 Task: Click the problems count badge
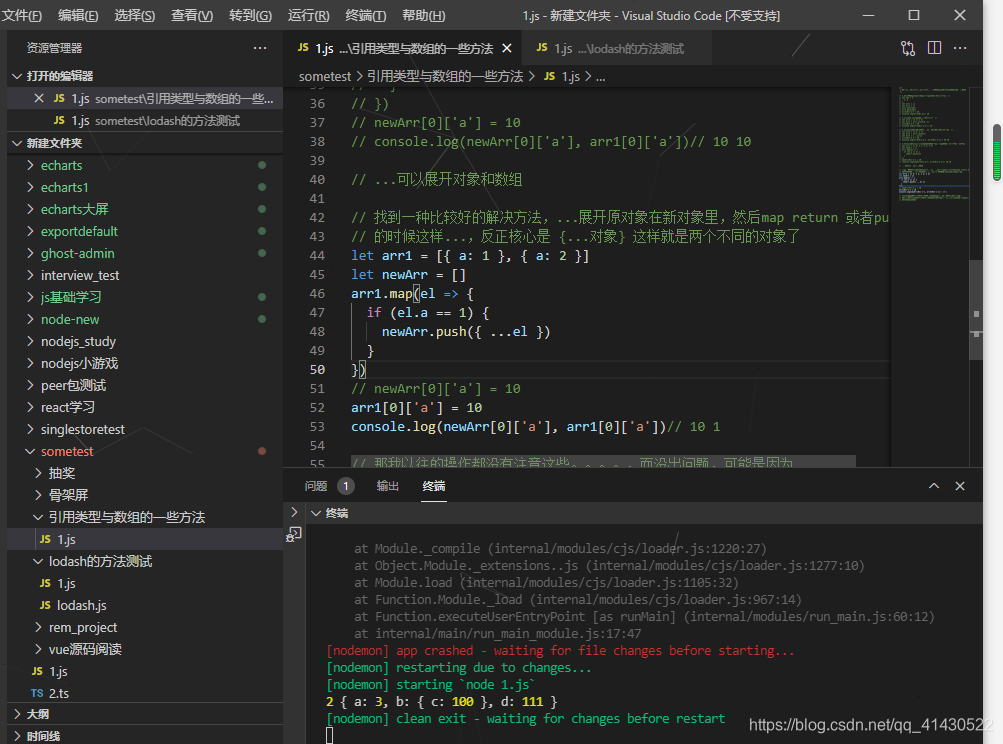(346, 486)
